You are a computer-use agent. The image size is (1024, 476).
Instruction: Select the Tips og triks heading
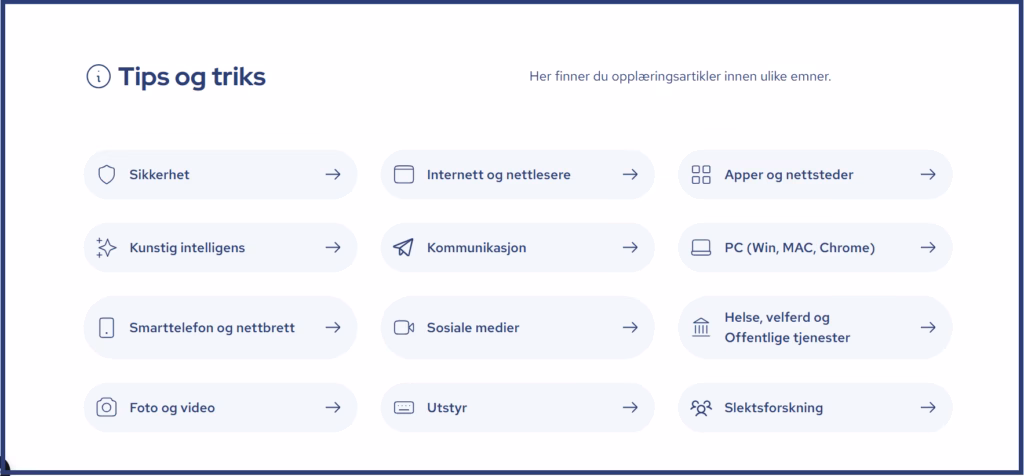pos(192,77)
